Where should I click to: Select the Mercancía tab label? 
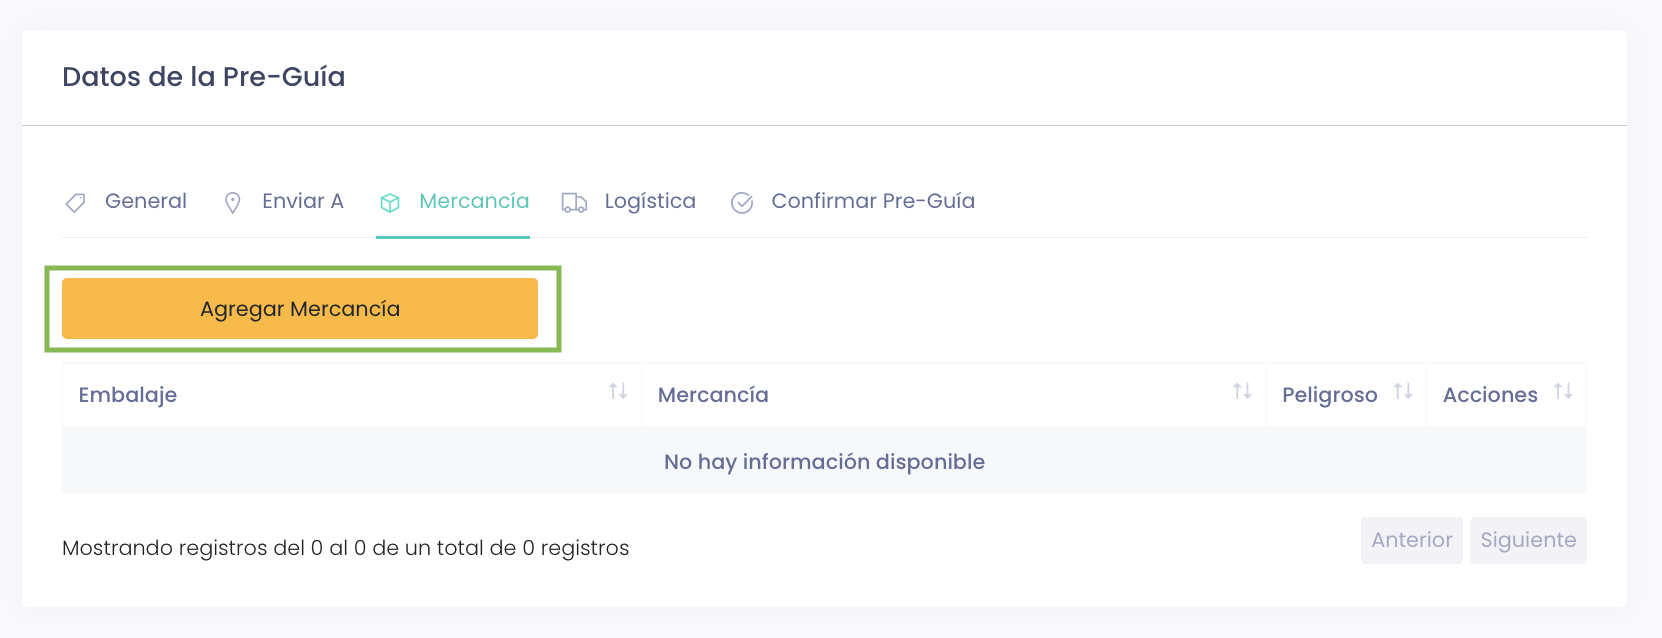[x=474, y=201]
